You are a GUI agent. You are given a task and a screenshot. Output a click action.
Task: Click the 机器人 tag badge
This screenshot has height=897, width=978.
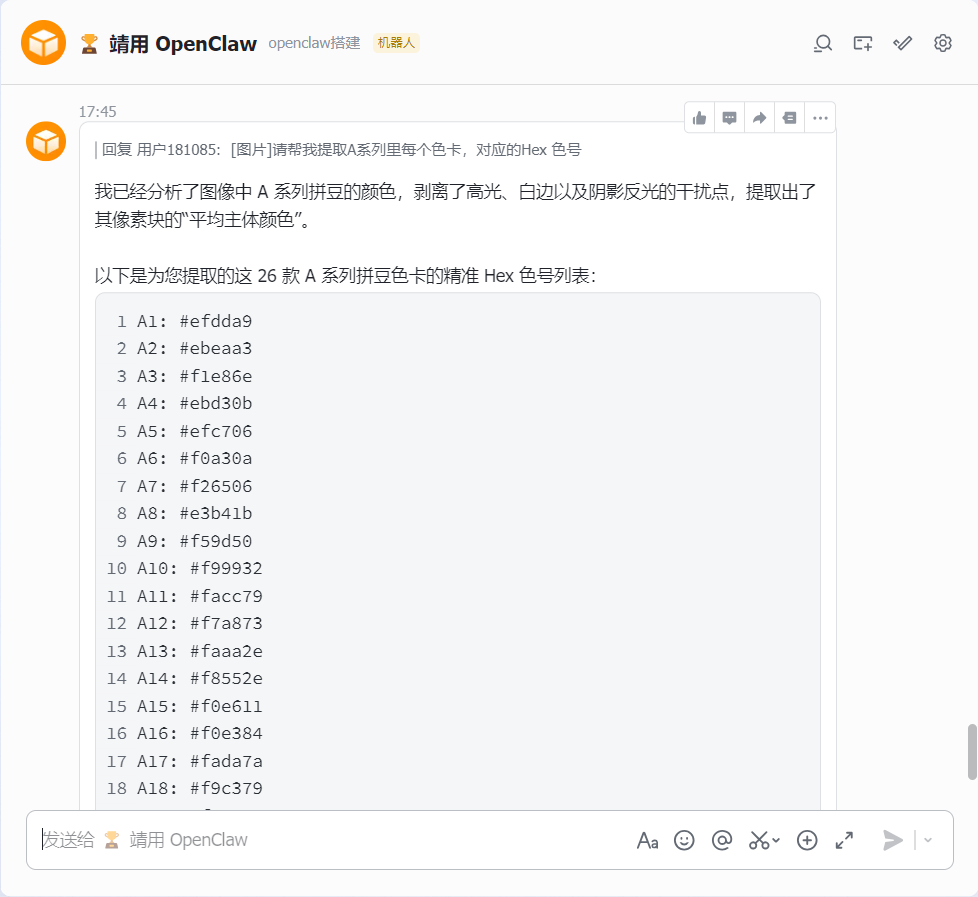[x=396, y=42]
